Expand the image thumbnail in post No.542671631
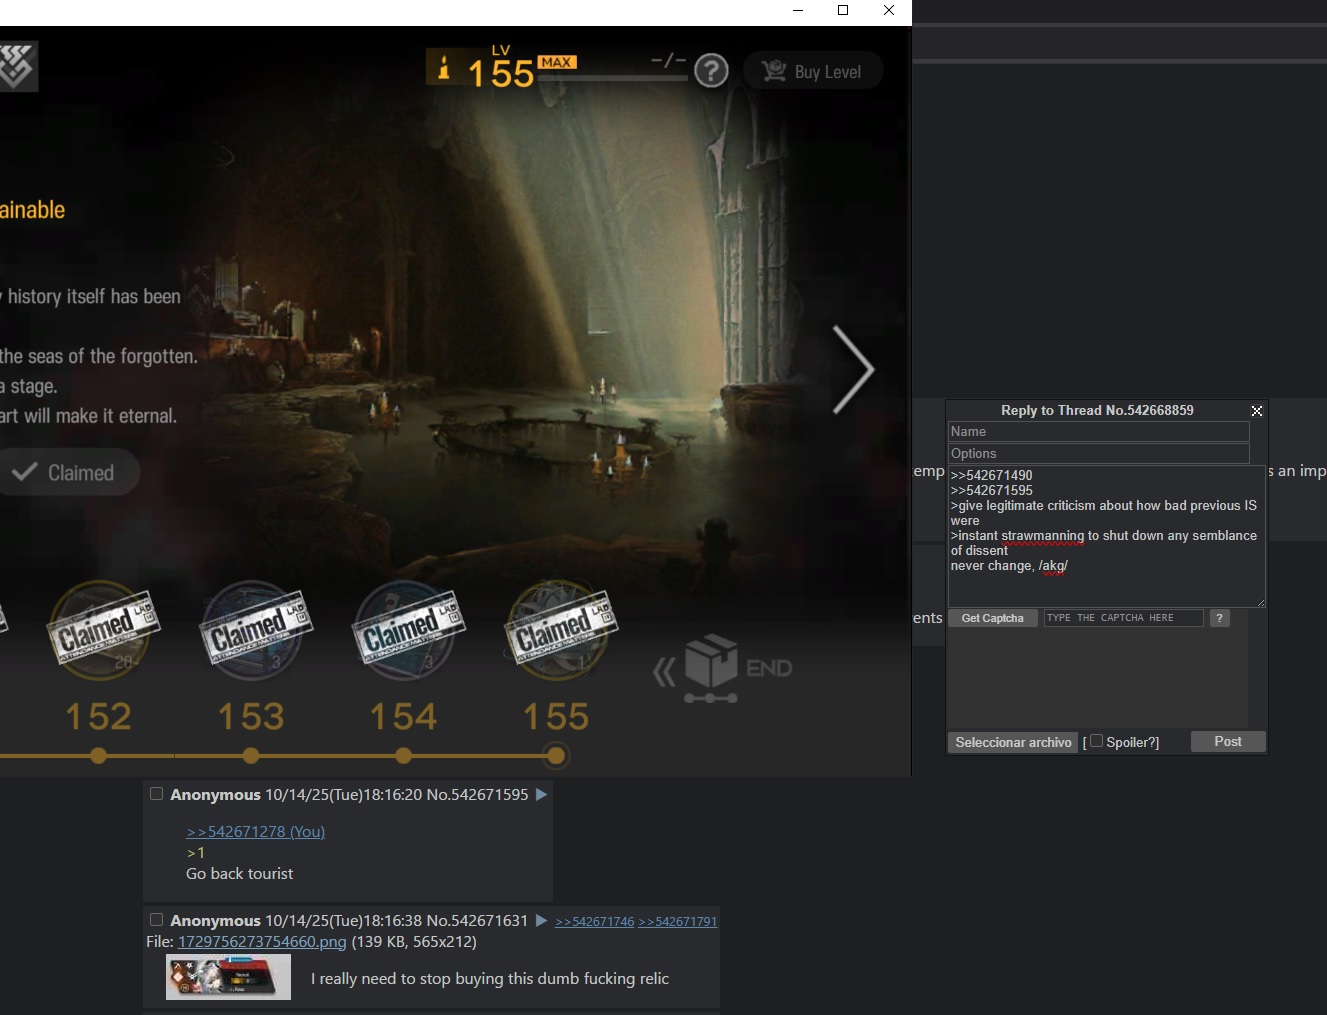Viewport: 1327px width, 1015px height. [x=228, y=977]
